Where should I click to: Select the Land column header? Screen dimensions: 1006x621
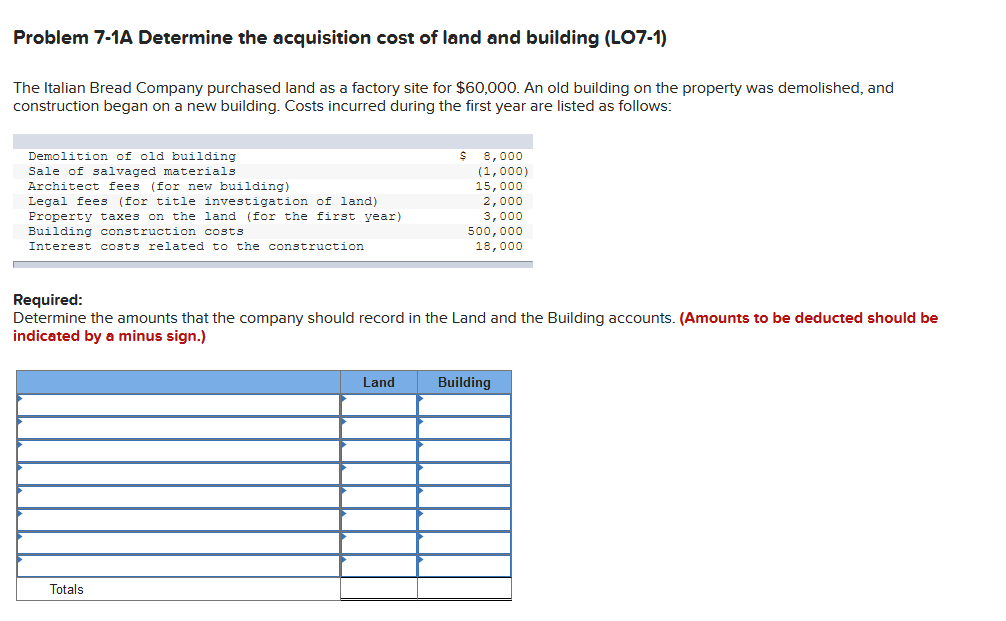[380, 382]
